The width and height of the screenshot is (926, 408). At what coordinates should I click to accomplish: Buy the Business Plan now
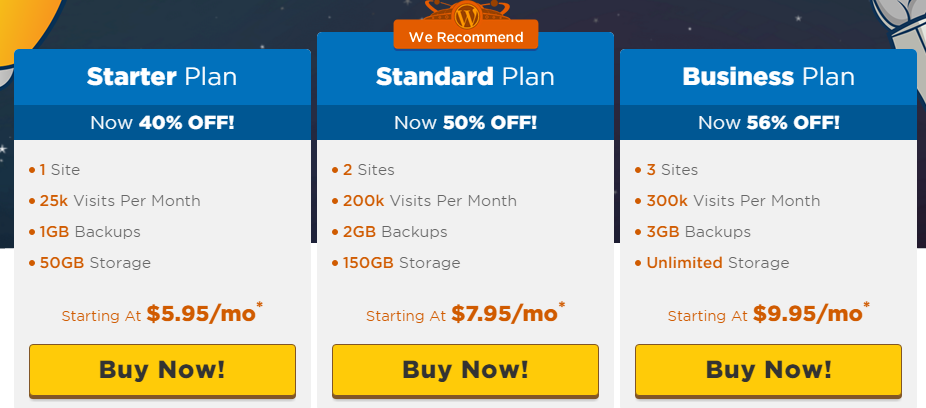click(768, 370)
